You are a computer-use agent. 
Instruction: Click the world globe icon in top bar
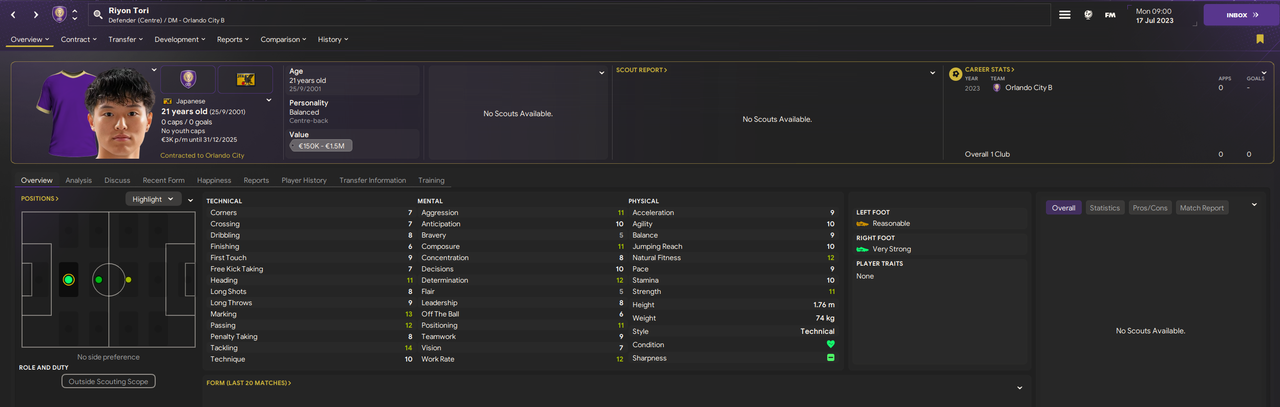point(1088,15)
